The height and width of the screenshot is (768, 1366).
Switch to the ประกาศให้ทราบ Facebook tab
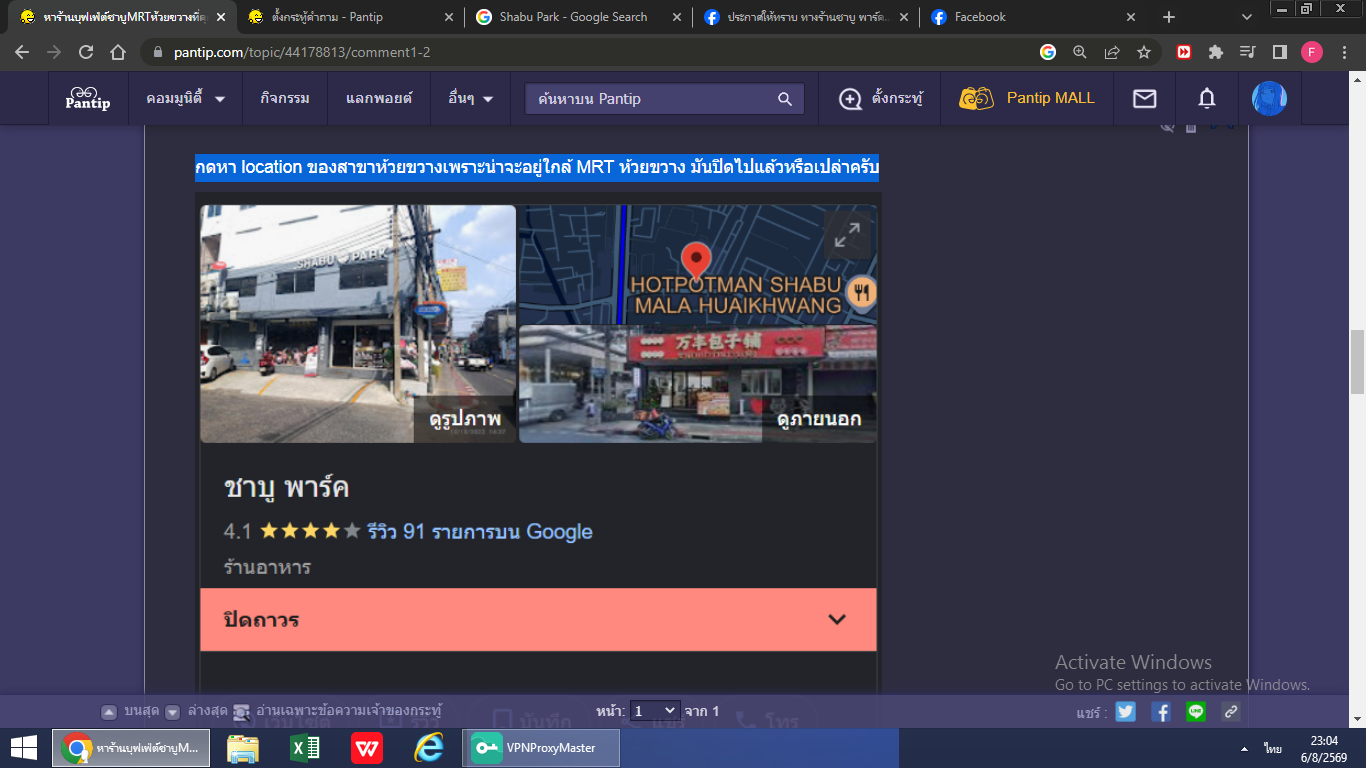click(x=807, y=17)
